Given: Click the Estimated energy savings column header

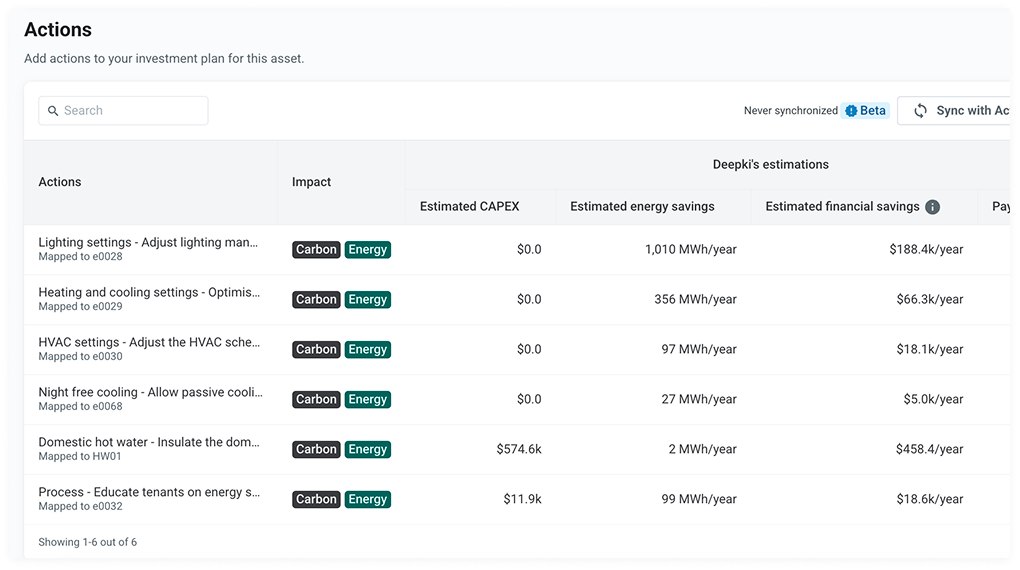Looking at the screenshot, I should [642, 207].
